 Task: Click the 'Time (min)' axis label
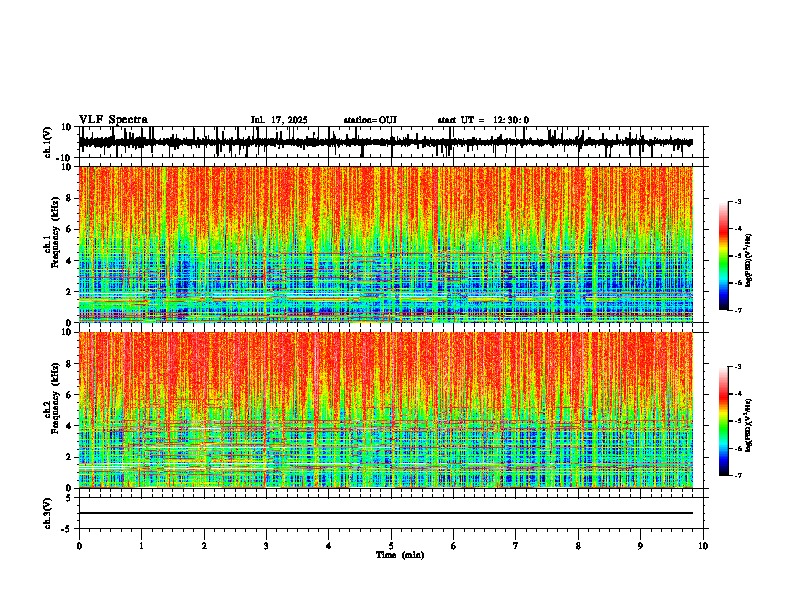click(x=400, y=555)
